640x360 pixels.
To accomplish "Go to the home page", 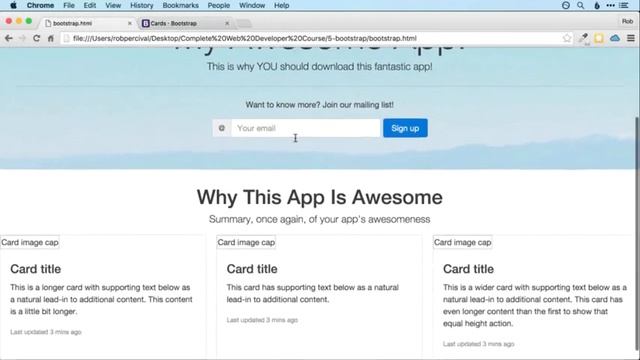I will point(51,38).
